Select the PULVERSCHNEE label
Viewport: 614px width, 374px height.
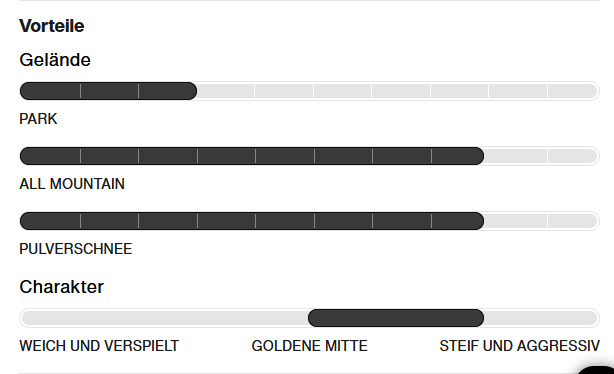(x=76, y=249)
